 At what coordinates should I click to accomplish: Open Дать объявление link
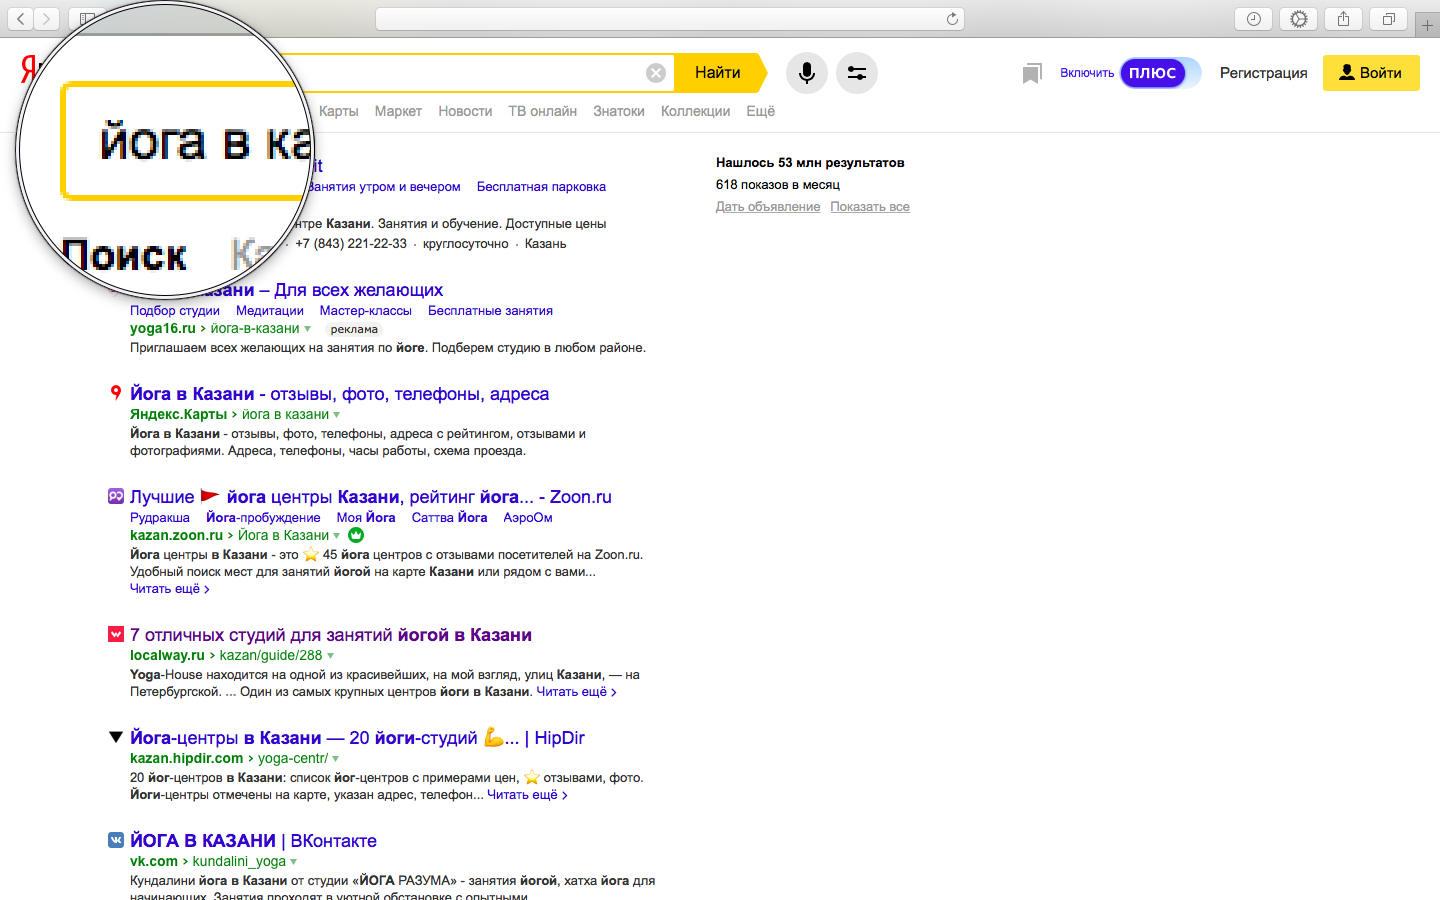(x=768, y=207)
